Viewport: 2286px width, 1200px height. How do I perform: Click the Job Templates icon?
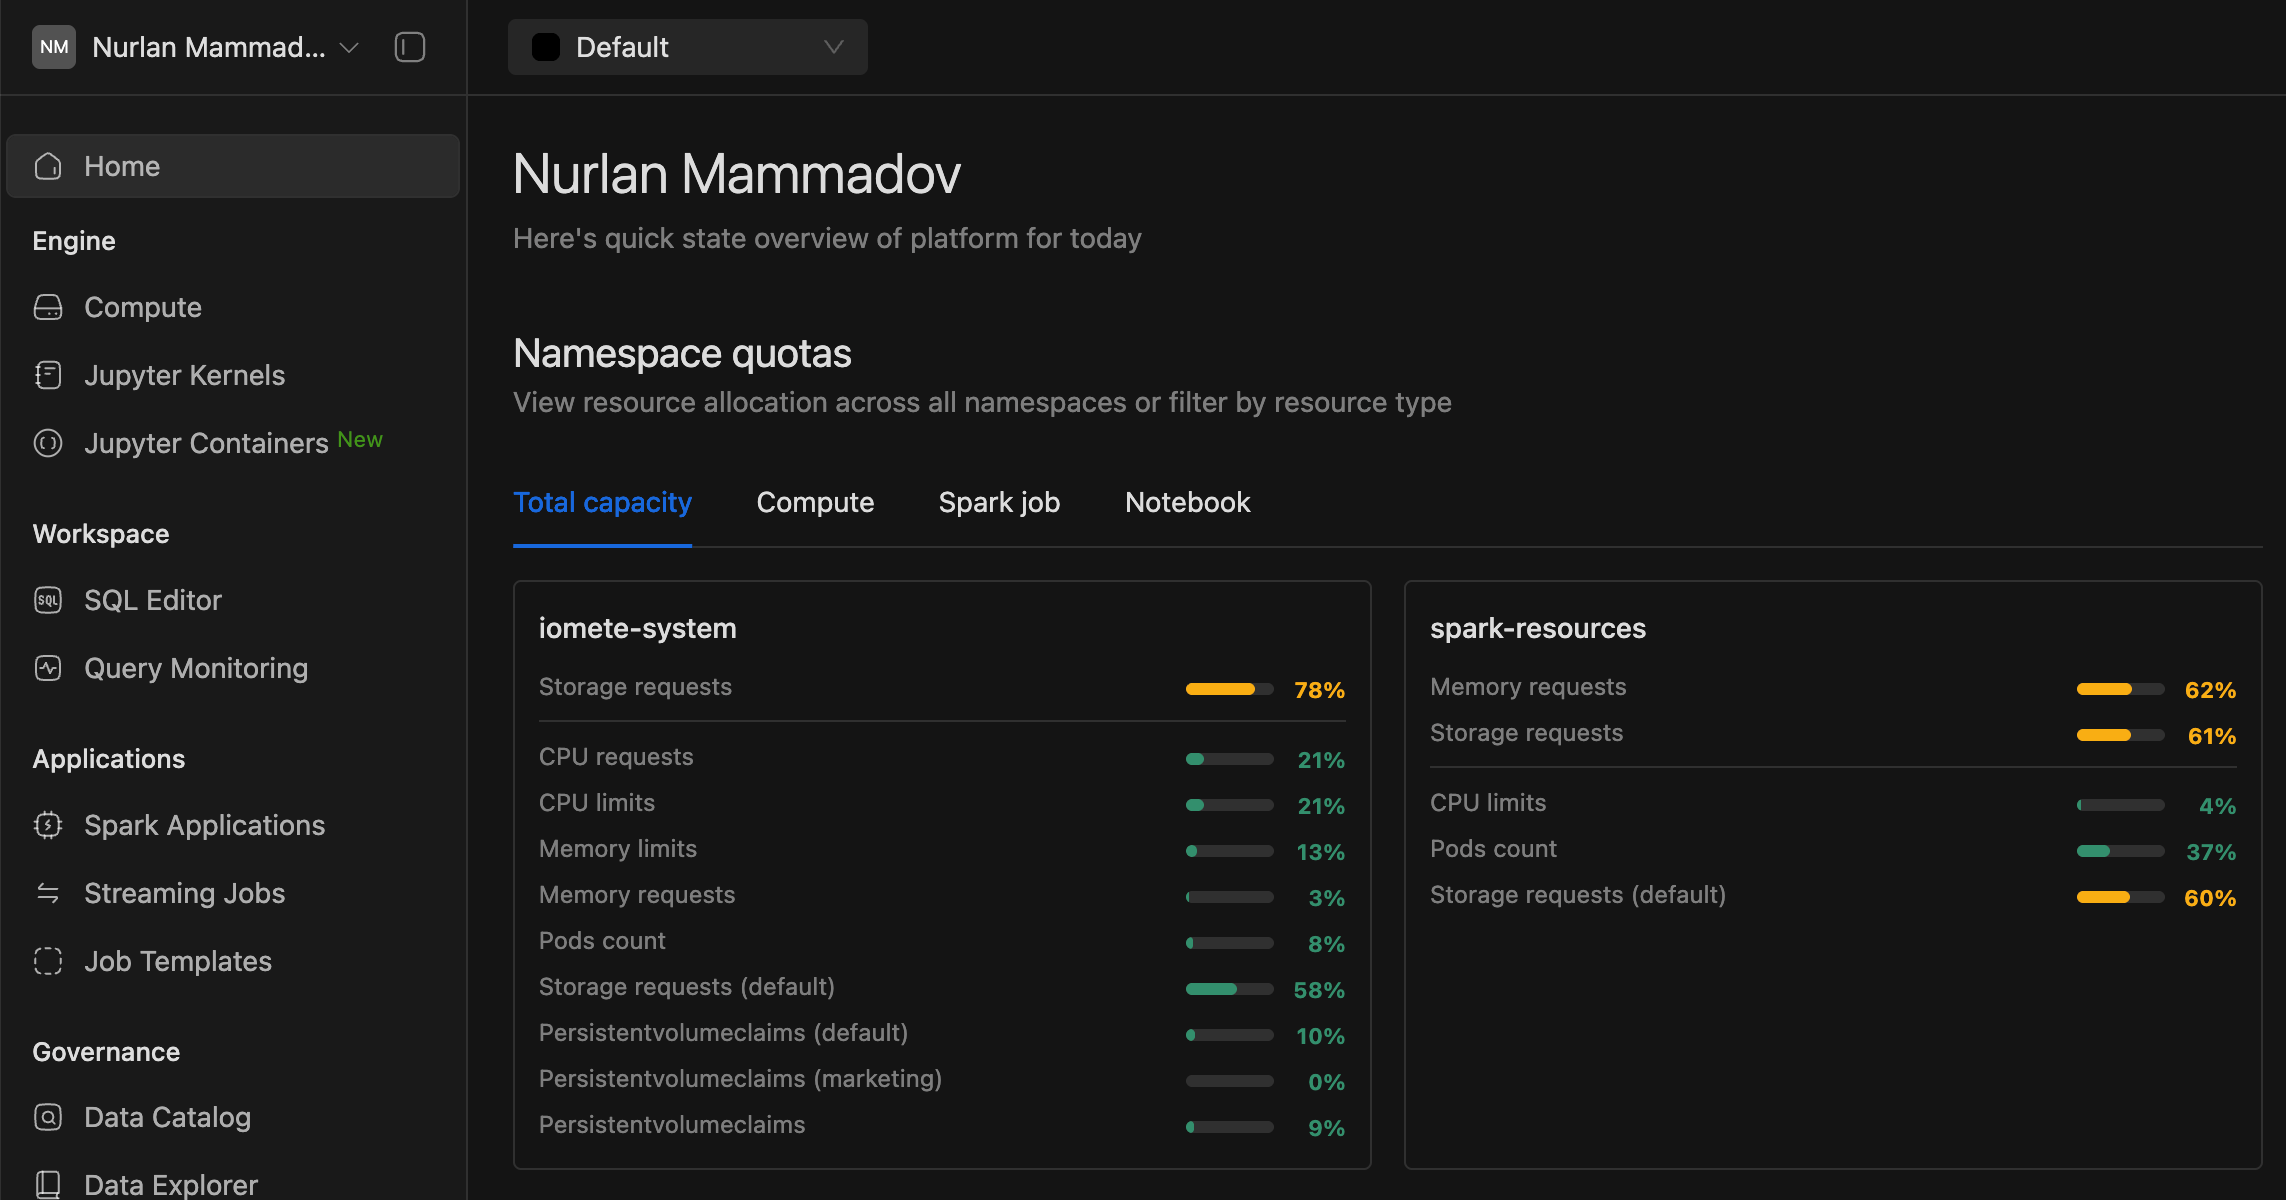tap(47, 961)
